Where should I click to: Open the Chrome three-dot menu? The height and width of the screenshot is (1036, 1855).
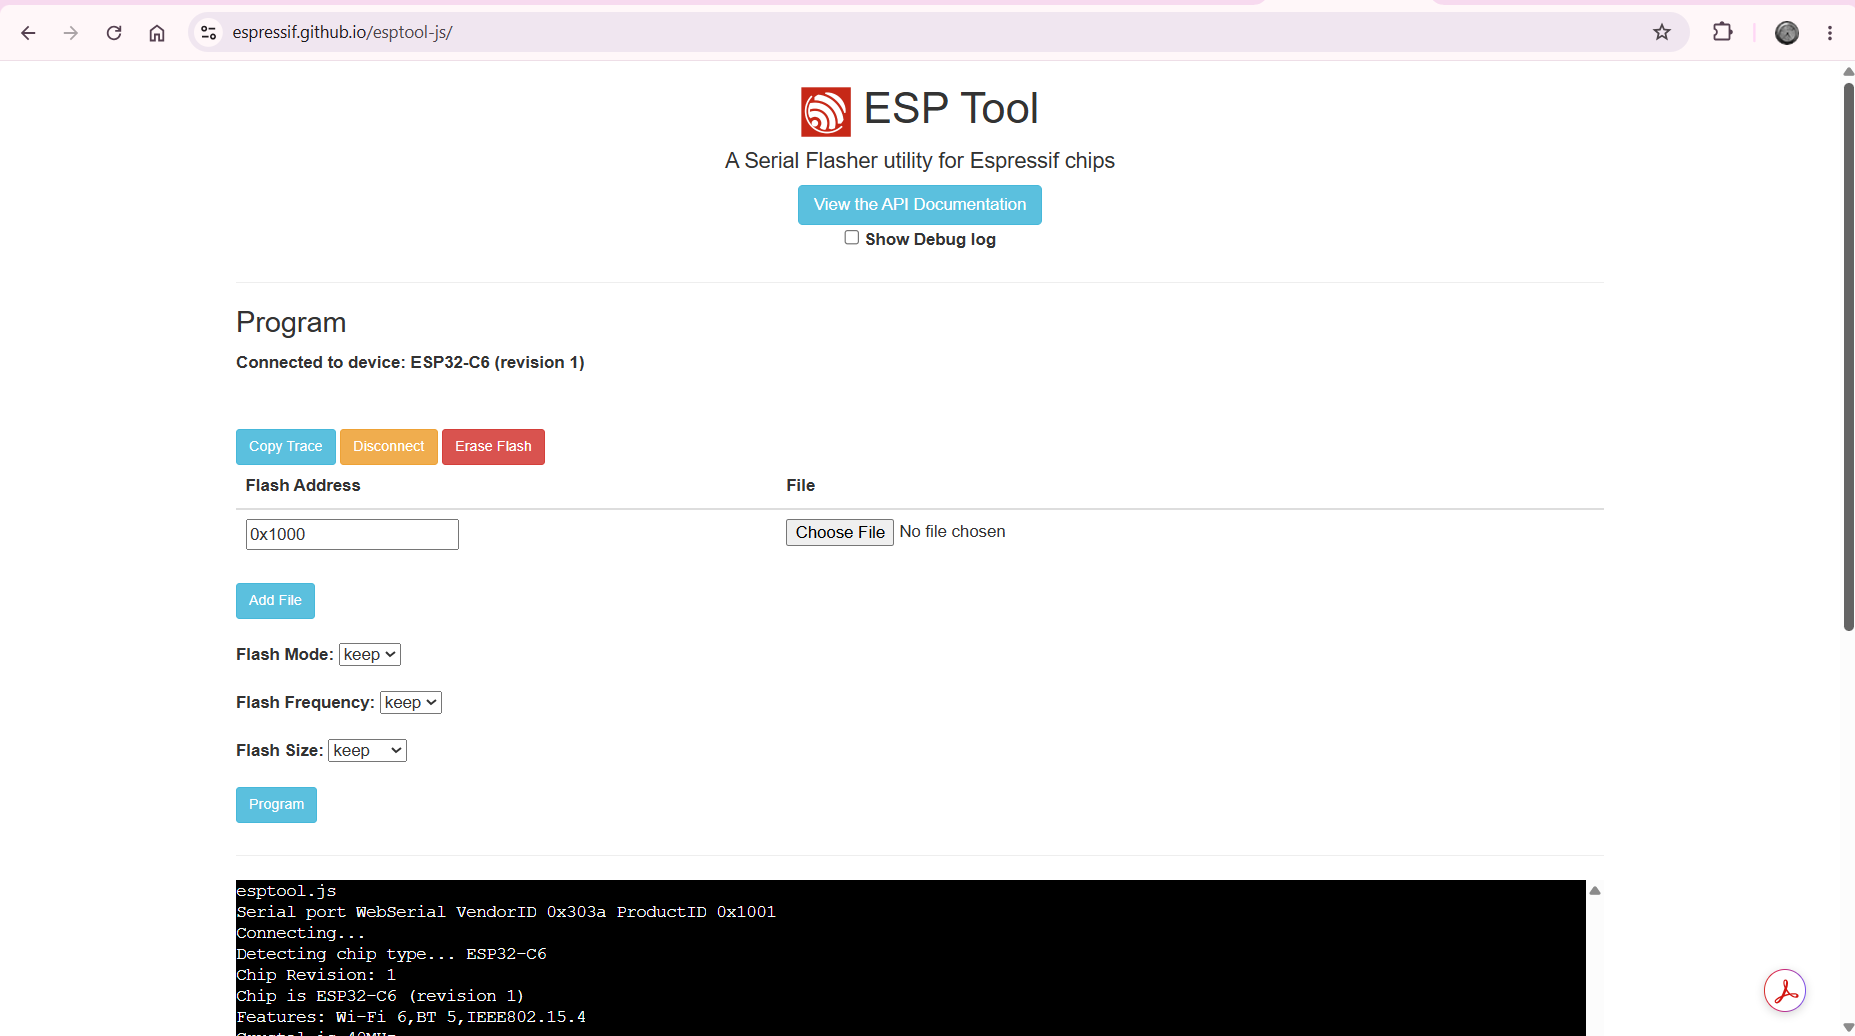[1830, 33]
